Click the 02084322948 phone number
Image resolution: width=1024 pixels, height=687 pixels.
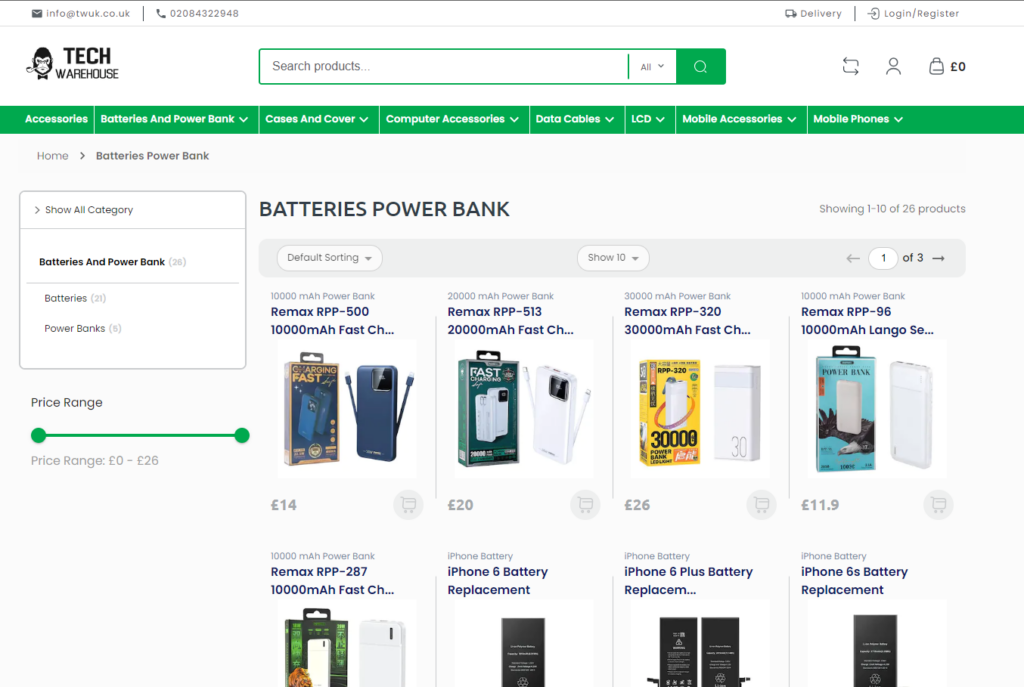(204, 13)
